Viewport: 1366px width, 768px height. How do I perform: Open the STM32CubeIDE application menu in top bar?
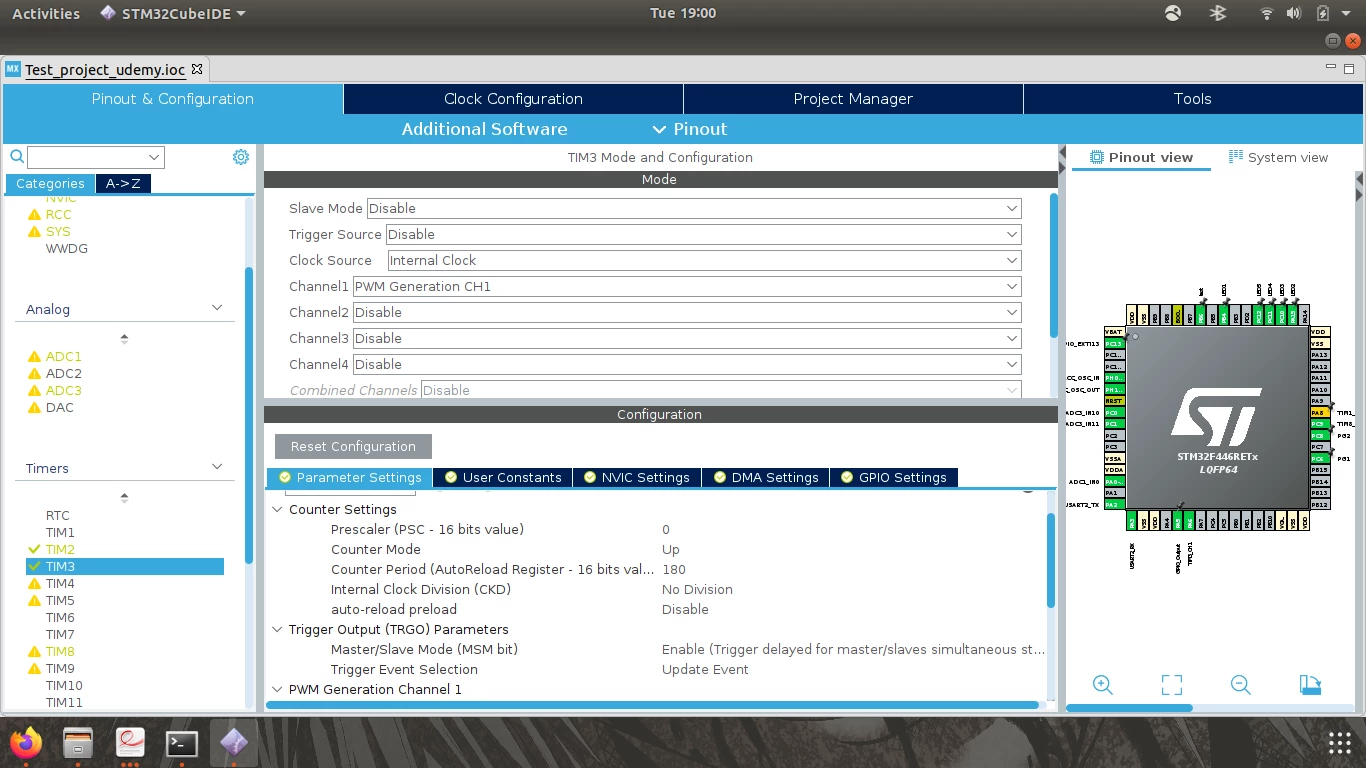coord(174,13)
